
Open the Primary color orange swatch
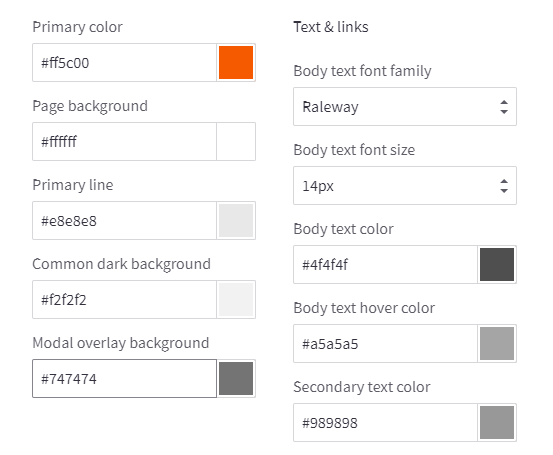(236, 62)
